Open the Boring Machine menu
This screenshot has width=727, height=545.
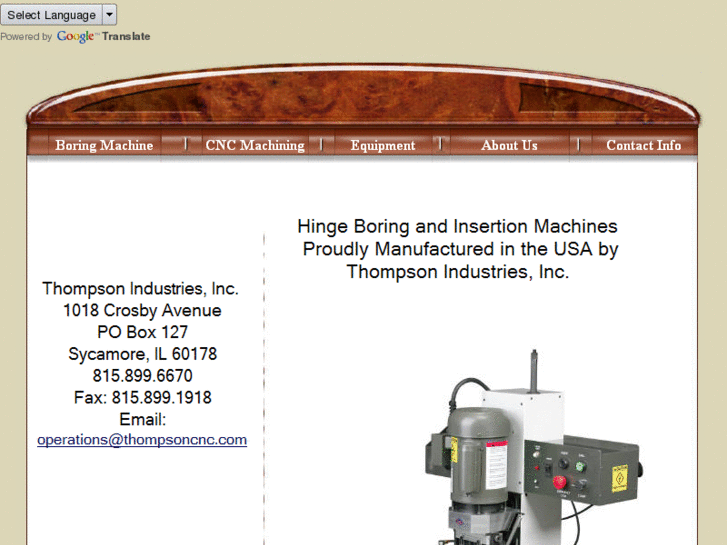[104, 145]
